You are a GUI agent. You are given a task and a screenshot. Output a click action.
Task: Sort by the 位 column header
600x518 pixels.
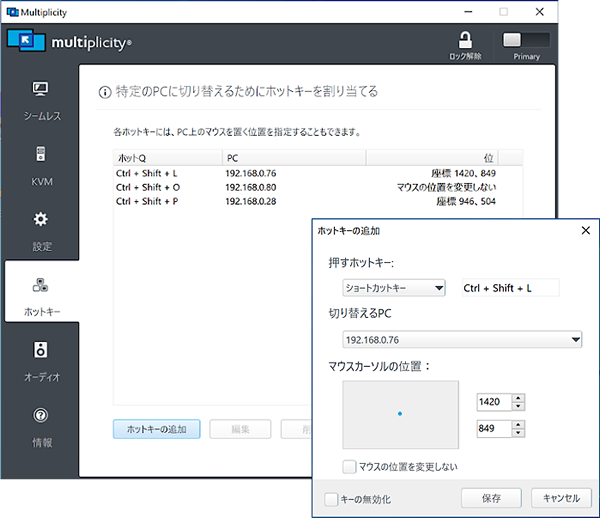(x=432, y=158)
